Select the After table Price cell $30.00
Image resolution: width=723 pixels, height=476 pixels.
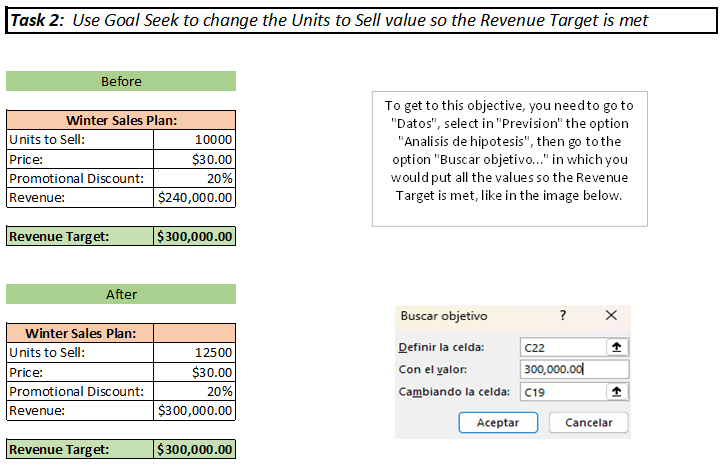[x=194, y=372]
